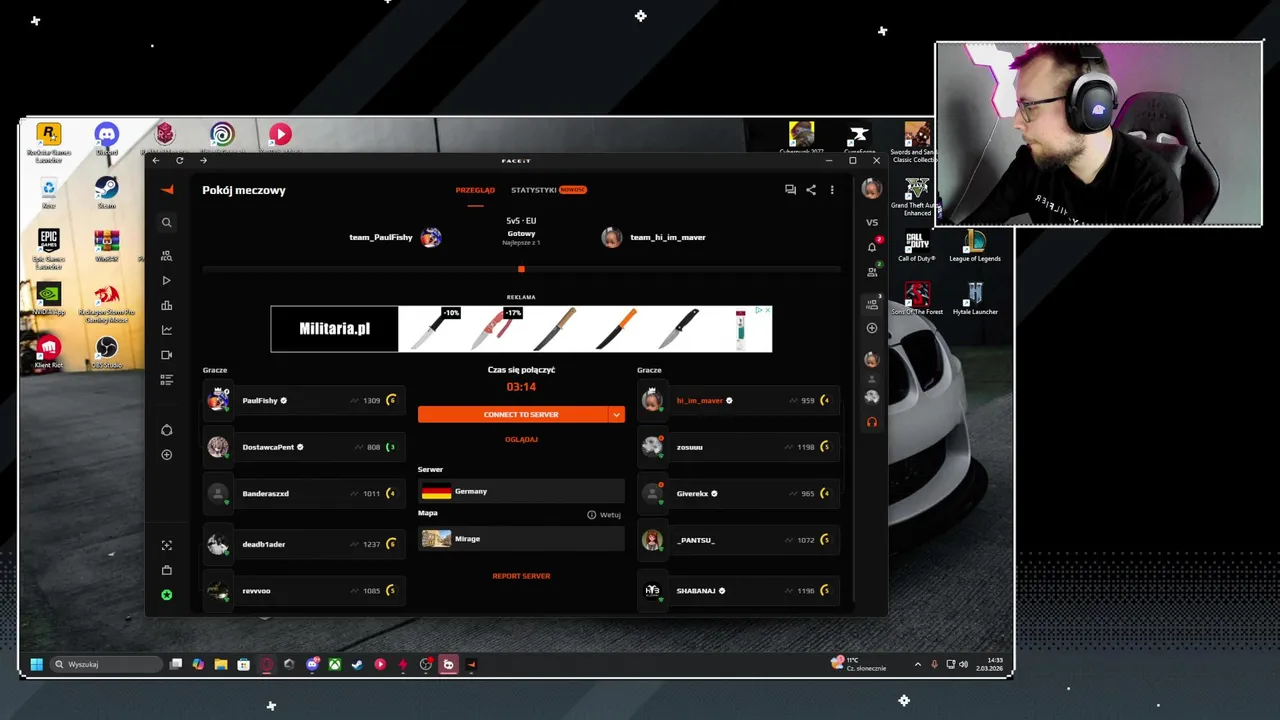This screenshot has height=720, width=1280.
Task: Click REPORT SERVER link
Action: click(x=521, y=576)
